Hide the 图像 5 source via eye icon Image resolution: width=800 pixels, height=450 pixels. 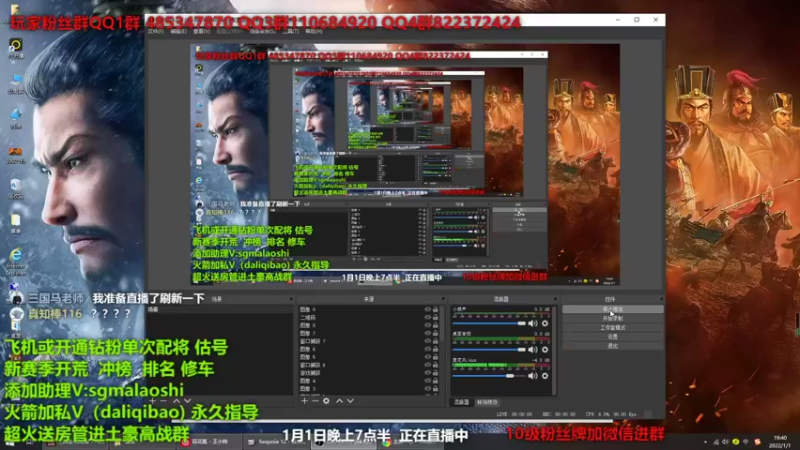(x=428, y=357)
